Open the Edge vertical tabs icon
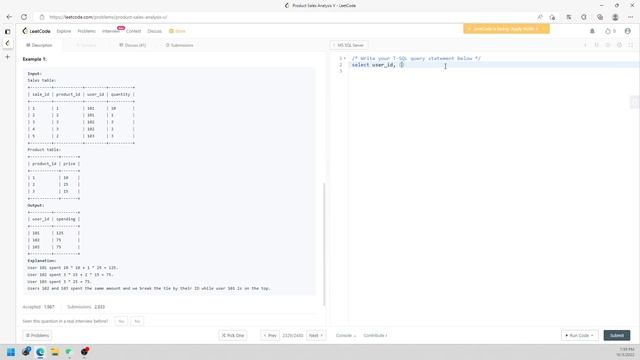The height and width of the screenshot is (360, 640). pos(7,31)
